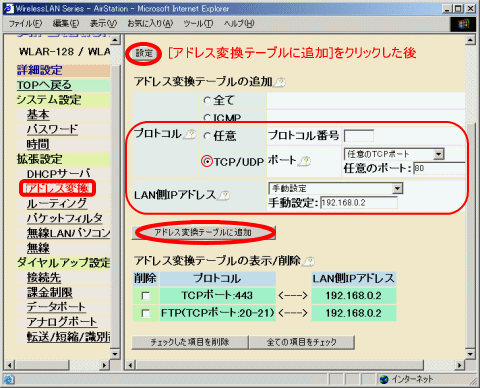Check delete box for TCPポート:443 row
480x388 pixels.
click(146, 296)
